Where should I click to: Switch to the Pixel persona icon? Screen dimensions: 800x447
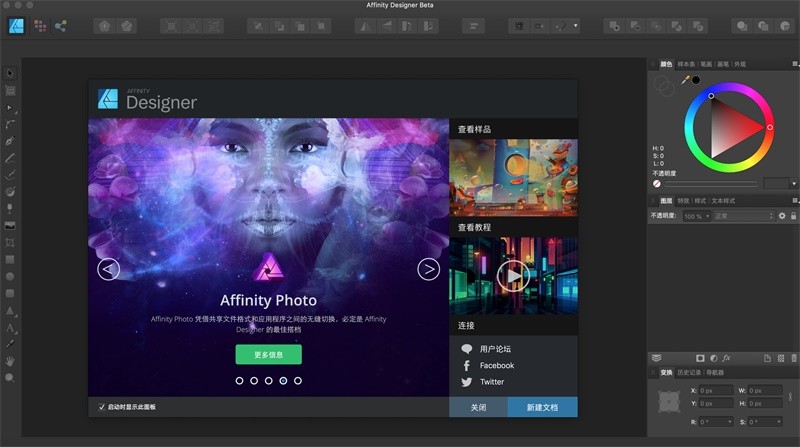[40, 26]
